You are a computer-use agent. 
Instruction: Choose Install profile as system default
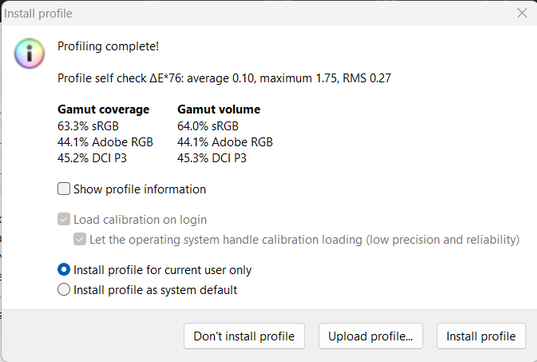pyautogui.click(x=64, y=290)
